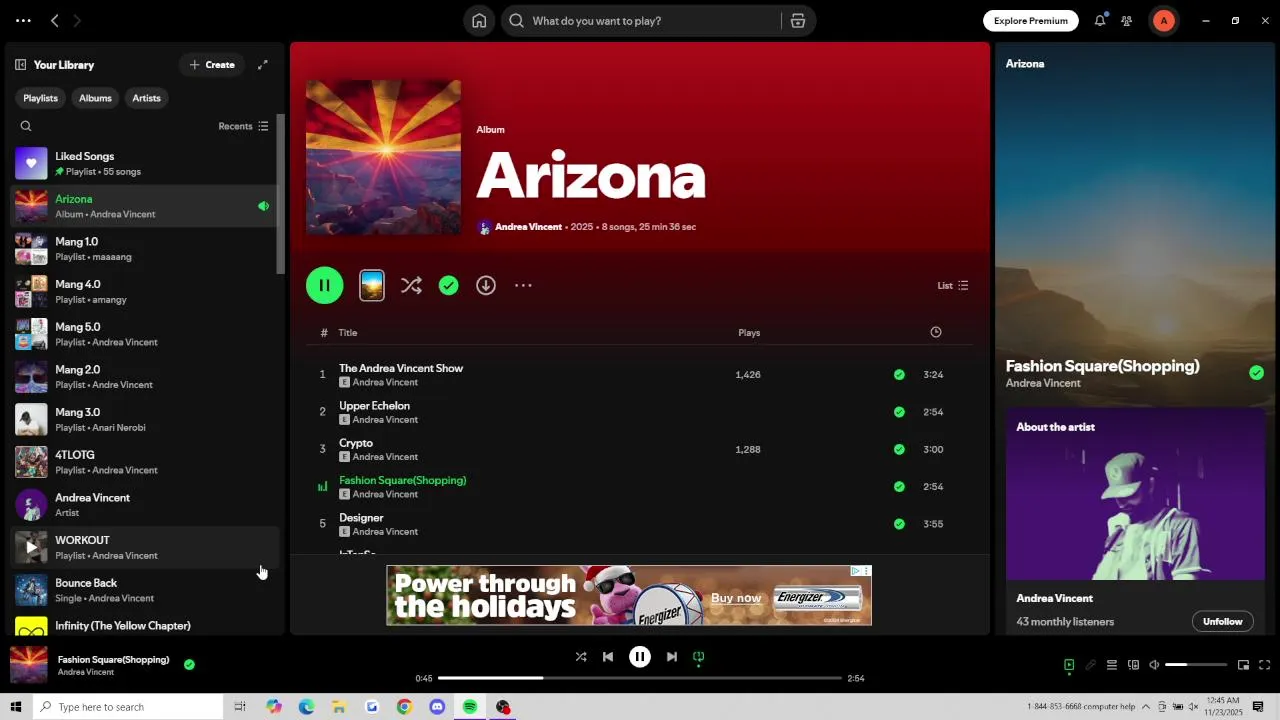Remove Arizona album from Your Library
This screenshot has height=720, width=1280.
pos(449,286)
